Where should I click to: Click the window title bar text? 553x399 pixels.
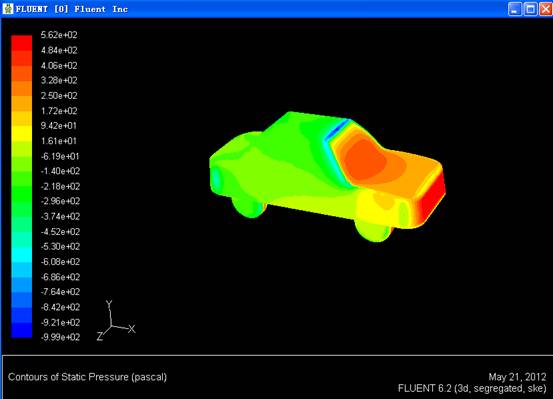tap(72, 9)
